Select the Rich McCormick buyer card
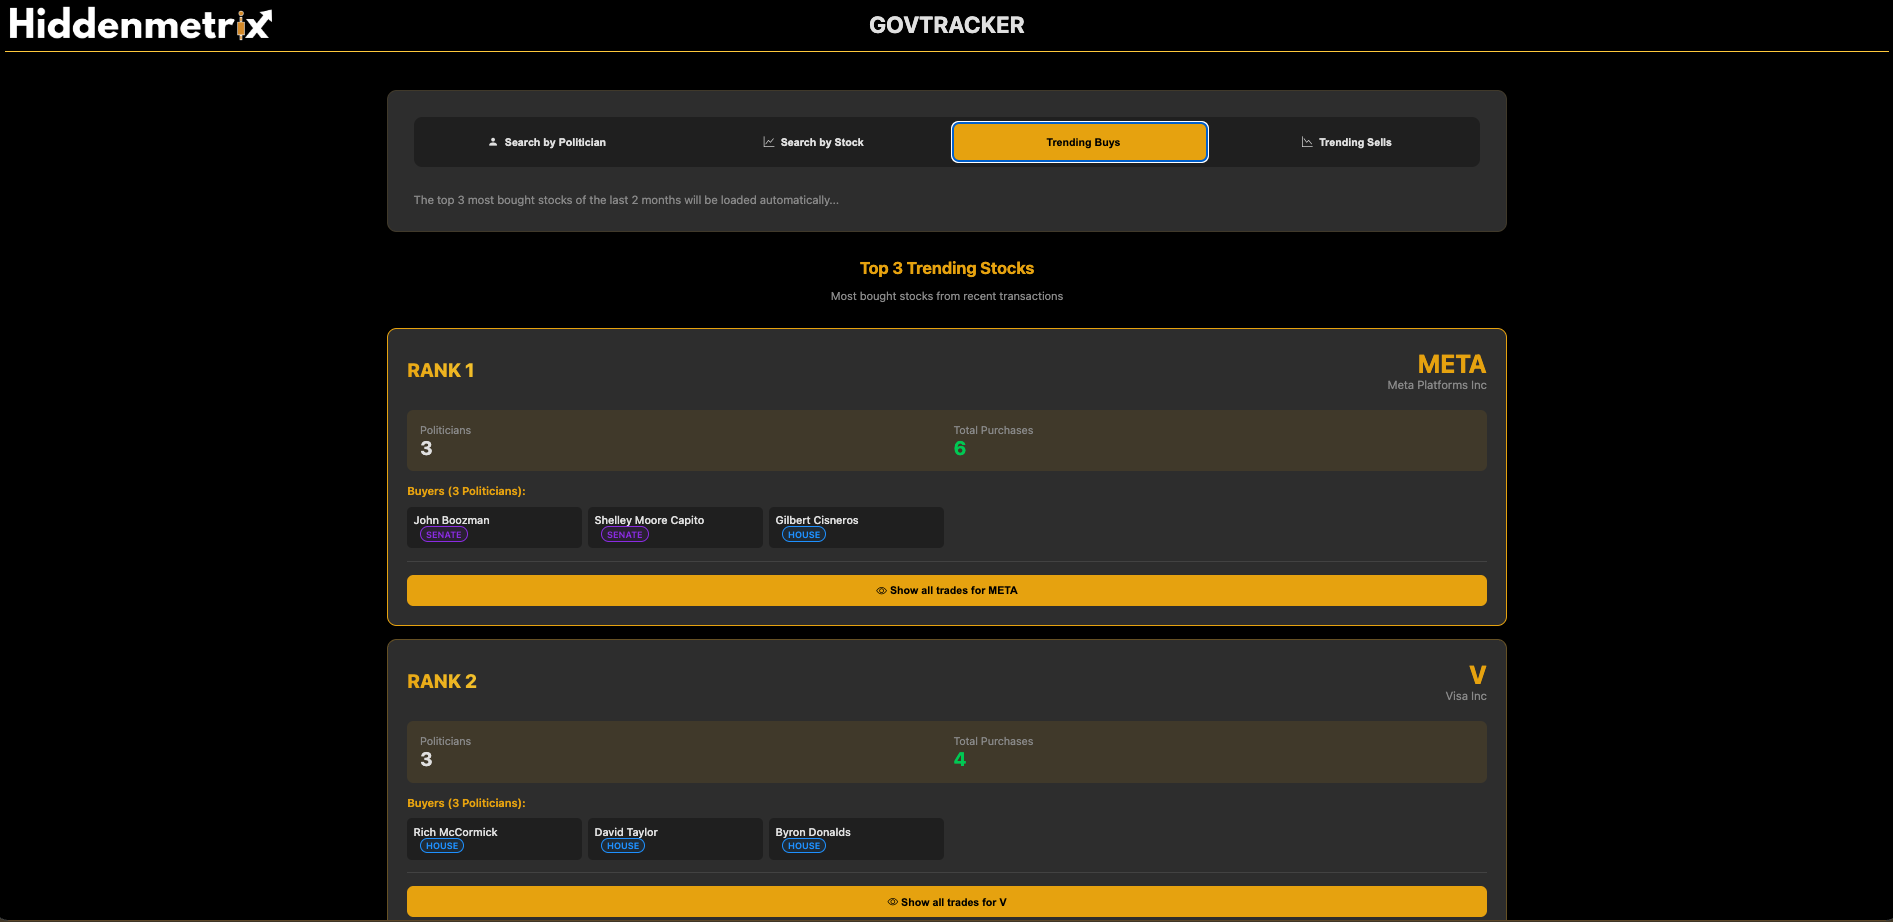The image size is (1893, 922). [494, 838]
